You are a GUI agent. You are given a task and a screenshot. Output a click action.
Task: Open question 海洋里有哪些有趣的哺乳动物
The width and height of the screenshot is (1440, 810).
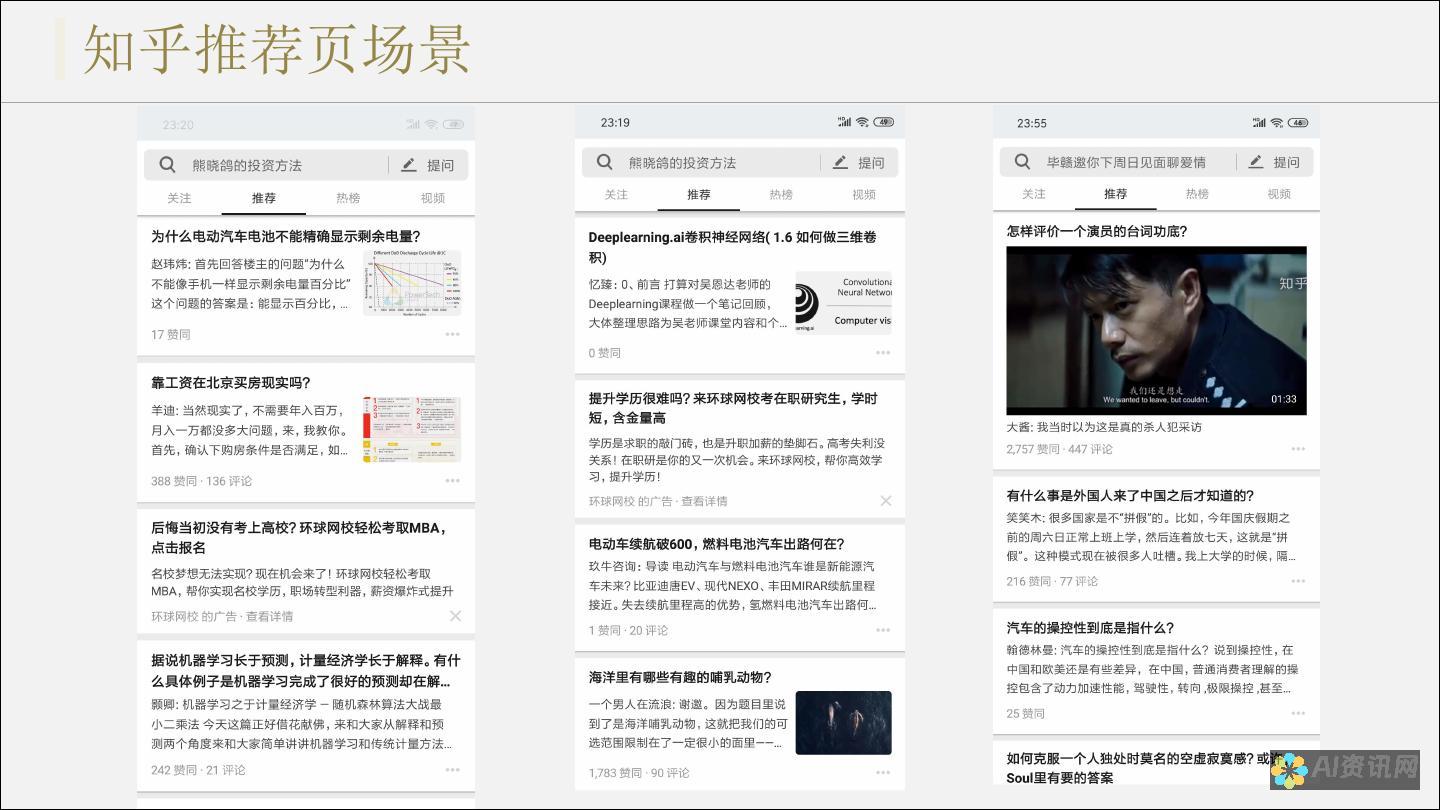click(x=680, y=677)
